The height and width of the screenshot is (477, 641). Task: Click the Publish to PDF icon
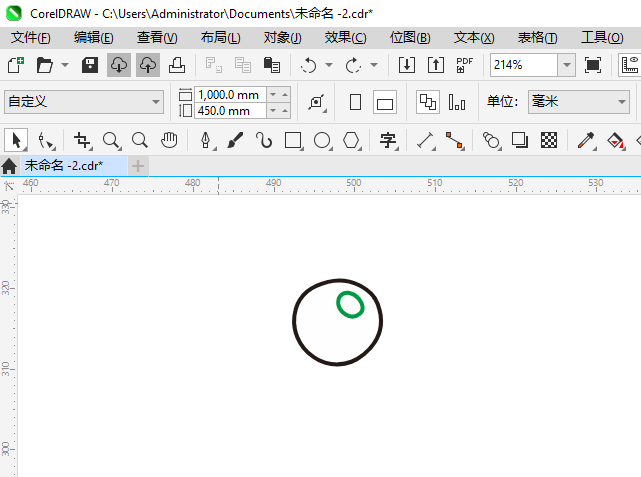(x=464, y=65)
